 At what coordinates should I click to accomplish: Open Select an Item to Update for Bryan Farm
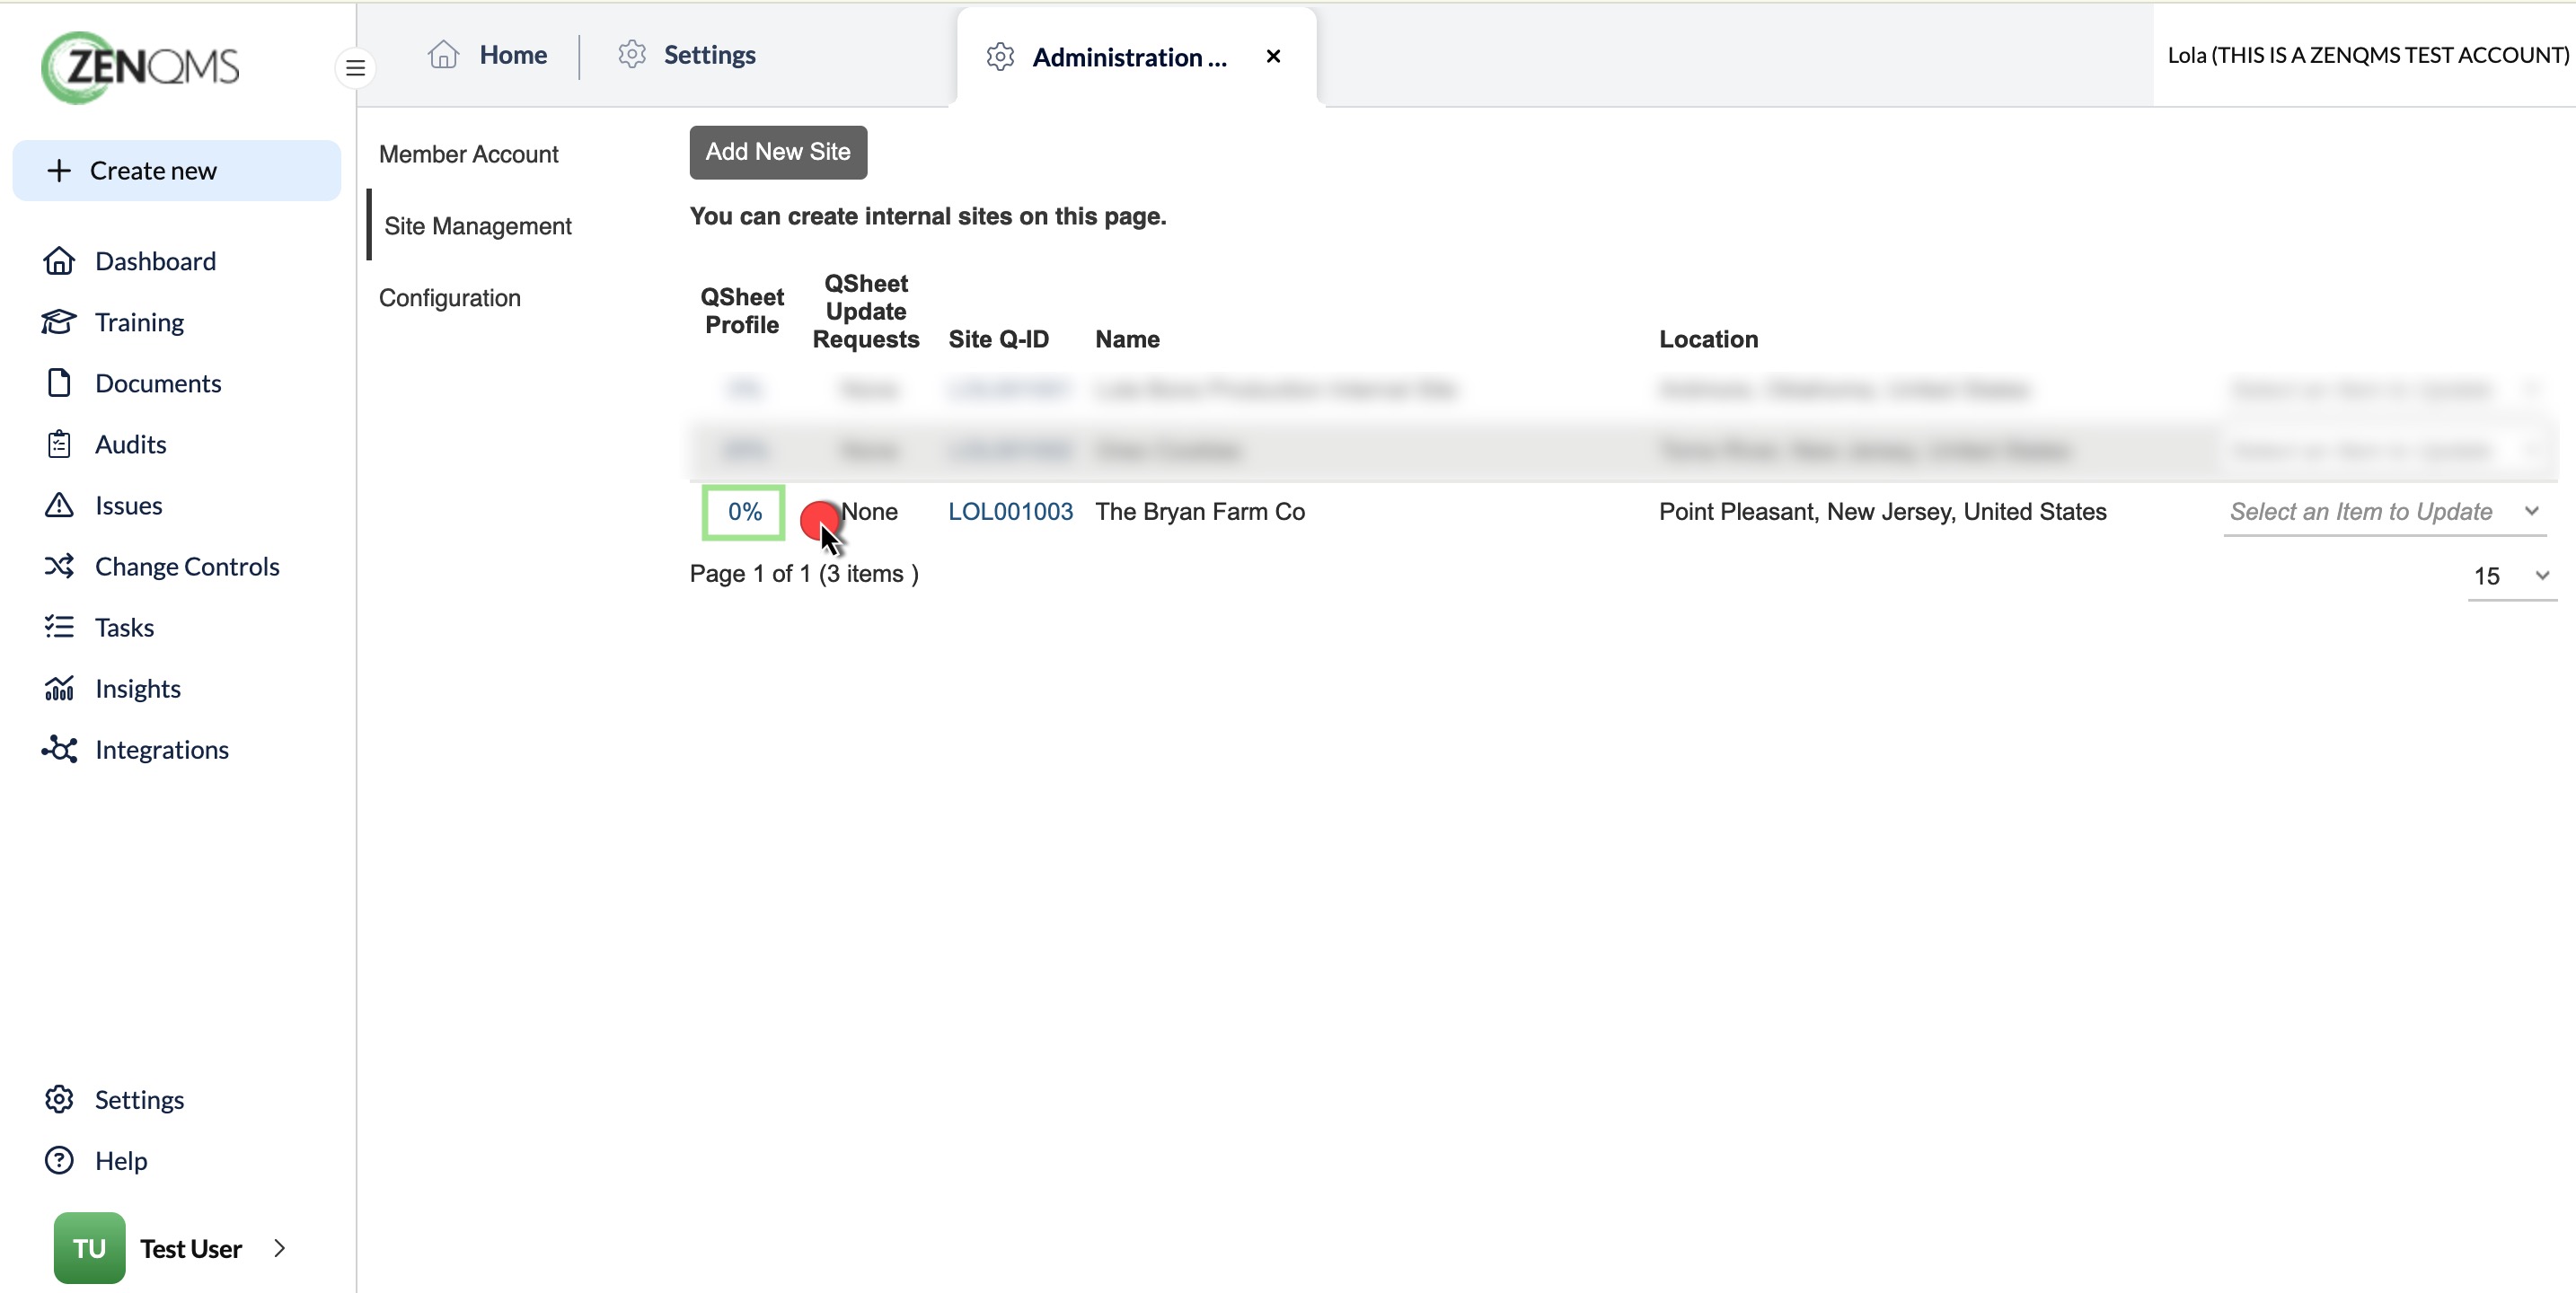pyautogui.click(x=2384, y=511)
